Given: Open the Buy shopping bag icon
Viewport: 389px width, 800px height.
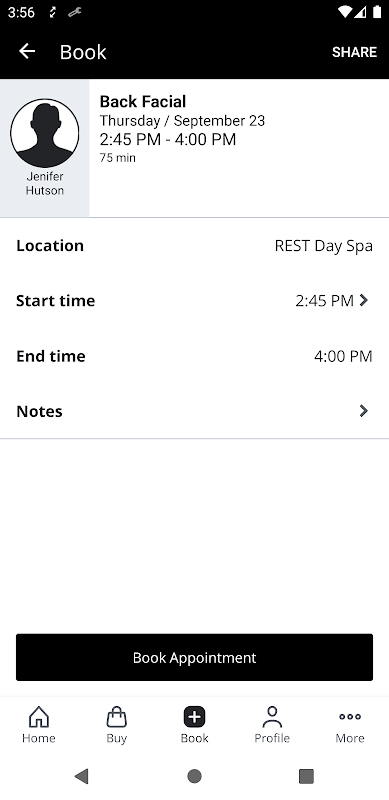Looking at the screenshot, I should point(116,717).
